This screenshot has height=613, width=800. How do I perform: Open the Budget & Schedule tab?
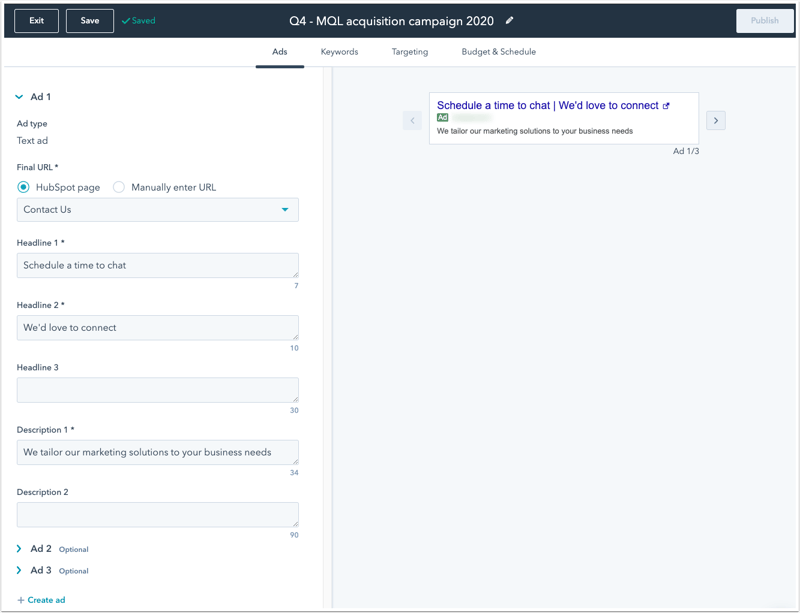click(x=498, y=52)
